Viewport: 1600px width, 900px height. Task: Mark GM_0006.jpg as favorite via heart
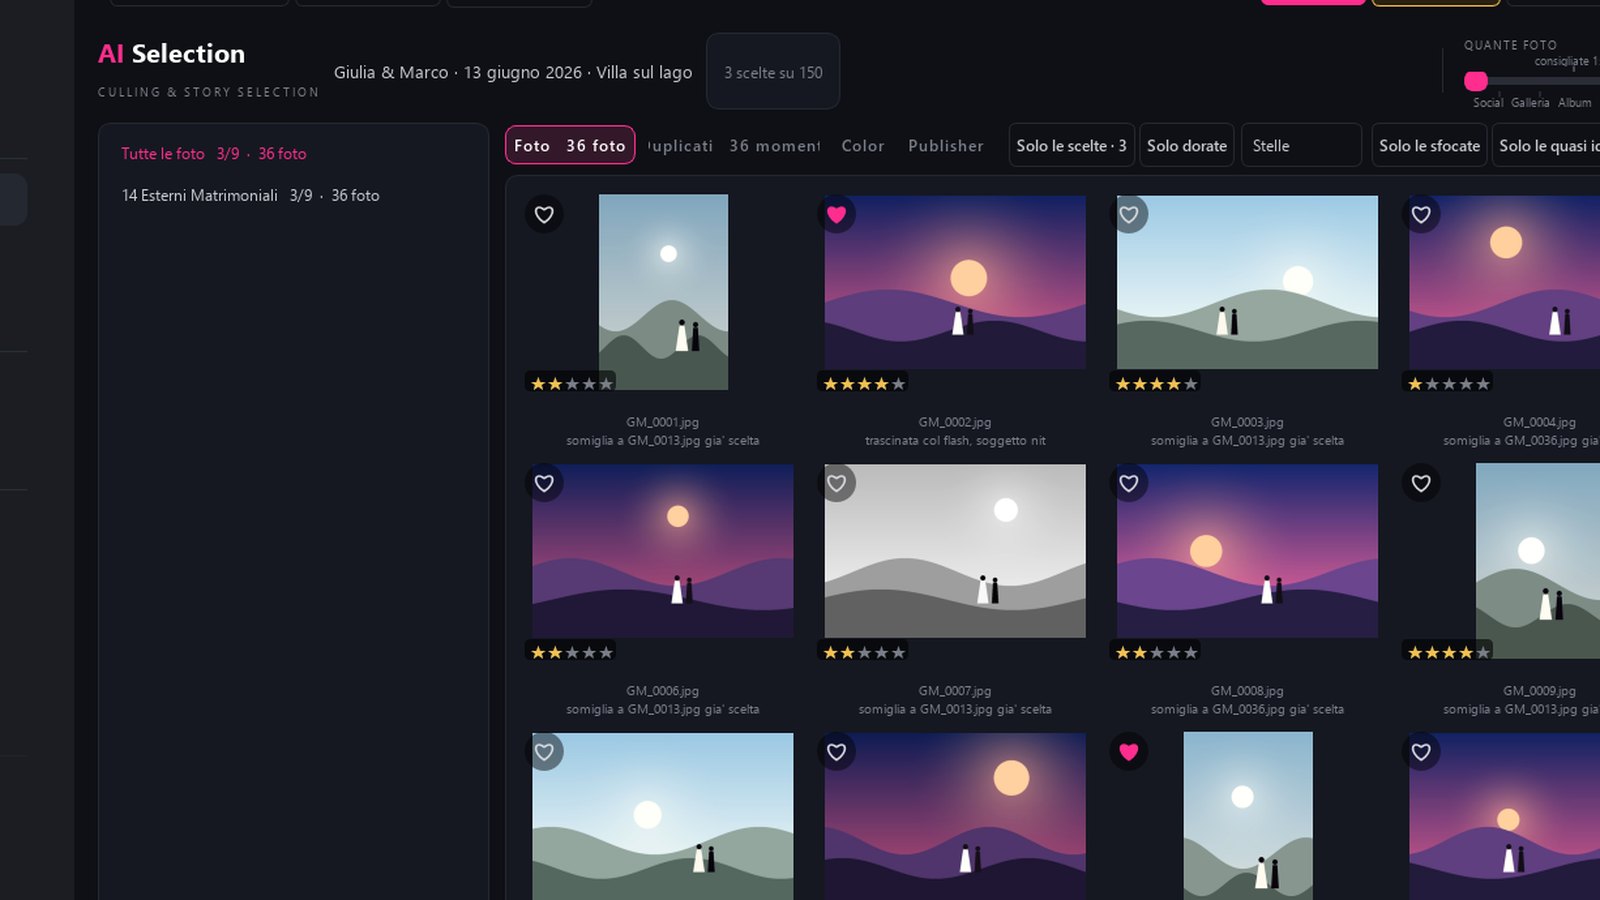tap(544, 483)
